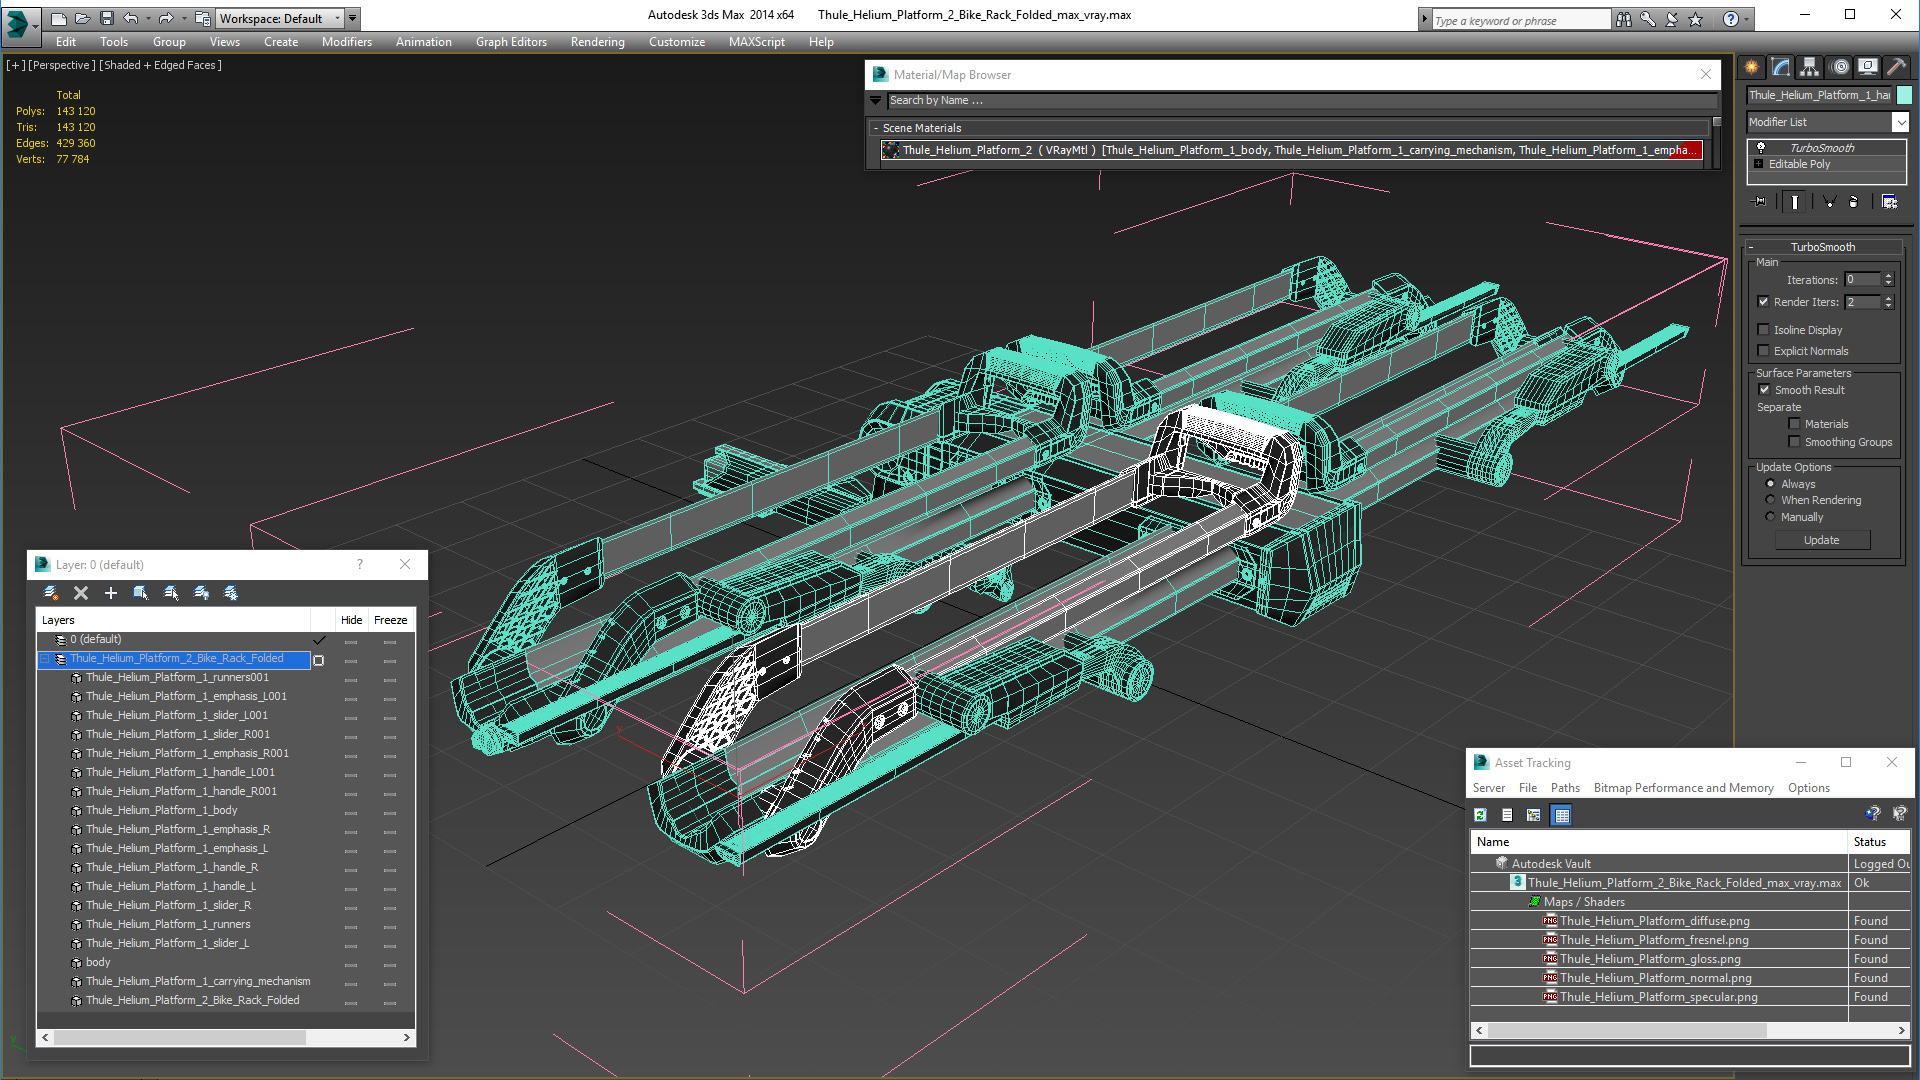This screenshot has height=1080, width=1920.
Task: Click the Freeze column header in Layer dialog
Action: pos(390,620)
